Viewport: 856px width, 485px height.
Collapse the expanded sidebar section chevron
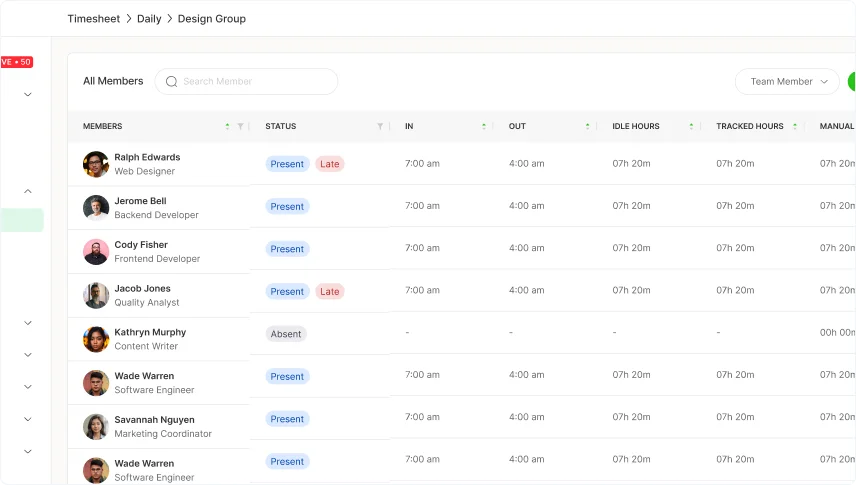[28, 191]
